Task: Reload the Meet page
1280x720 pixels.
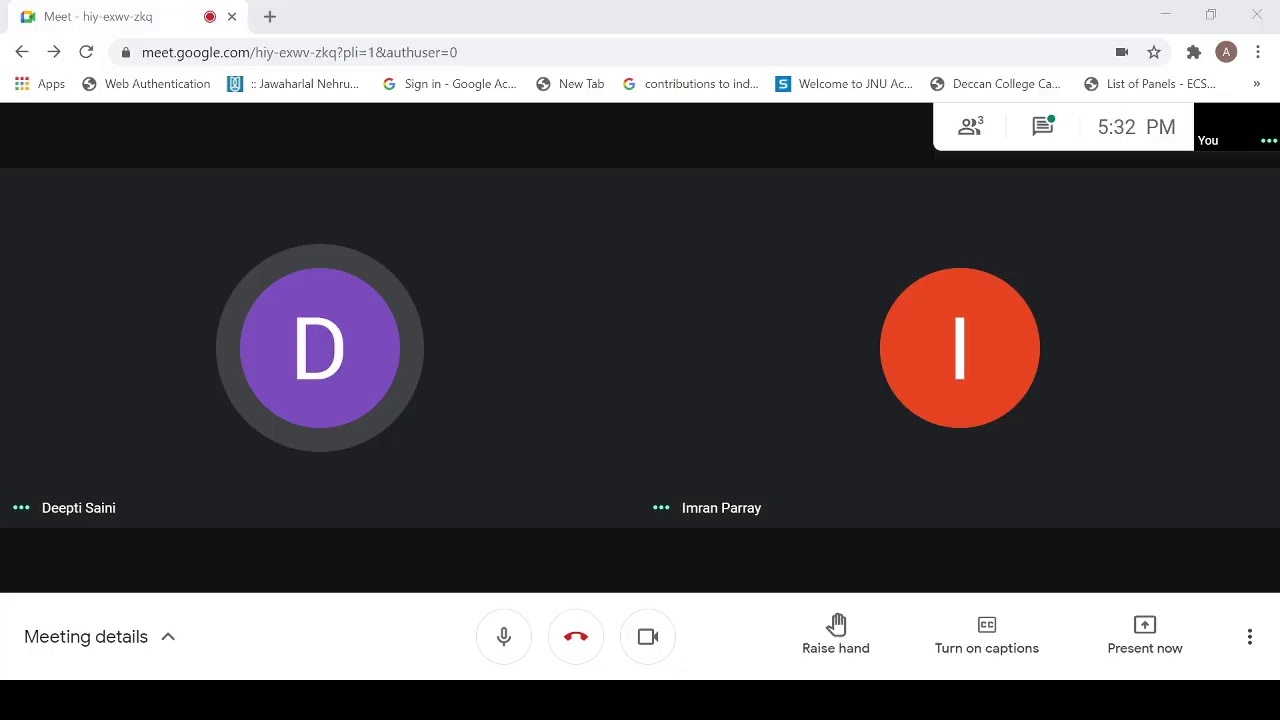Action: [x=86, y=52]
